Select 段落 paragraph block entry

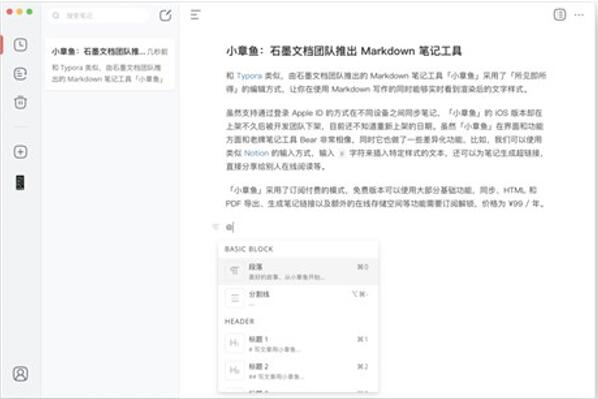click(298, 271)
